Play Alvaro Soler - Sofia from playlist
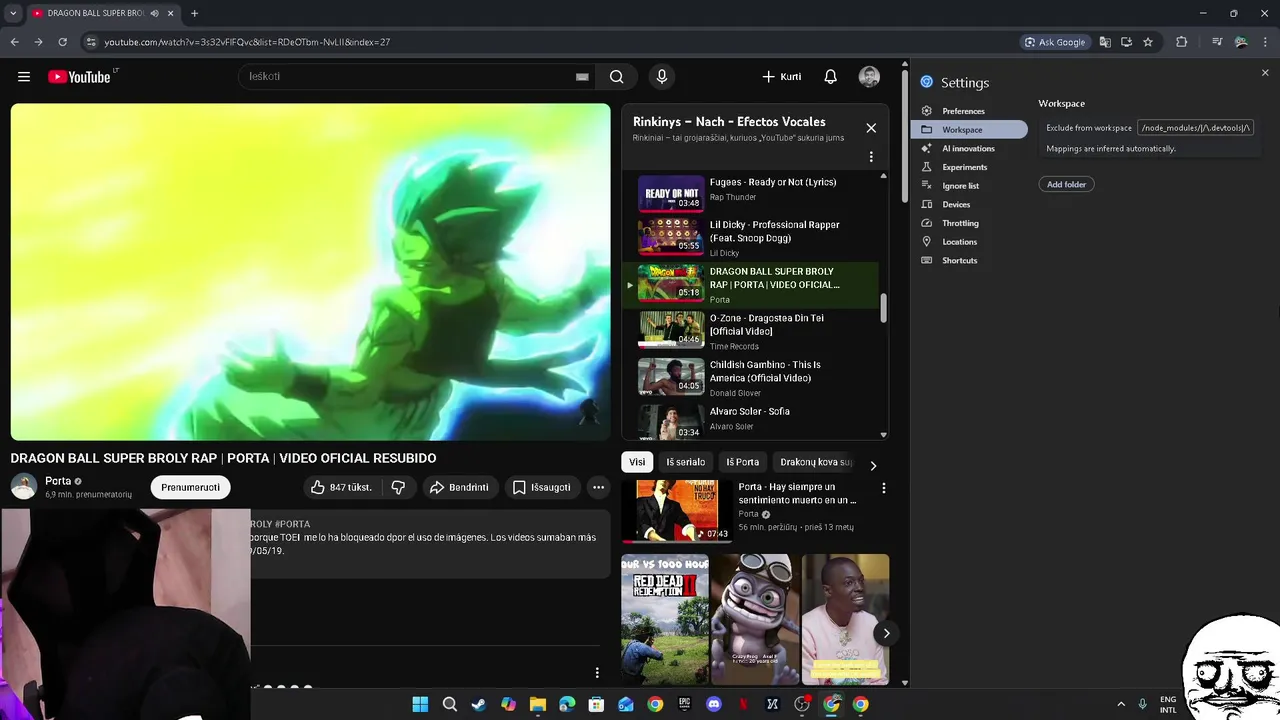Screen dimensions: 1280x720 tap(750, 420)
